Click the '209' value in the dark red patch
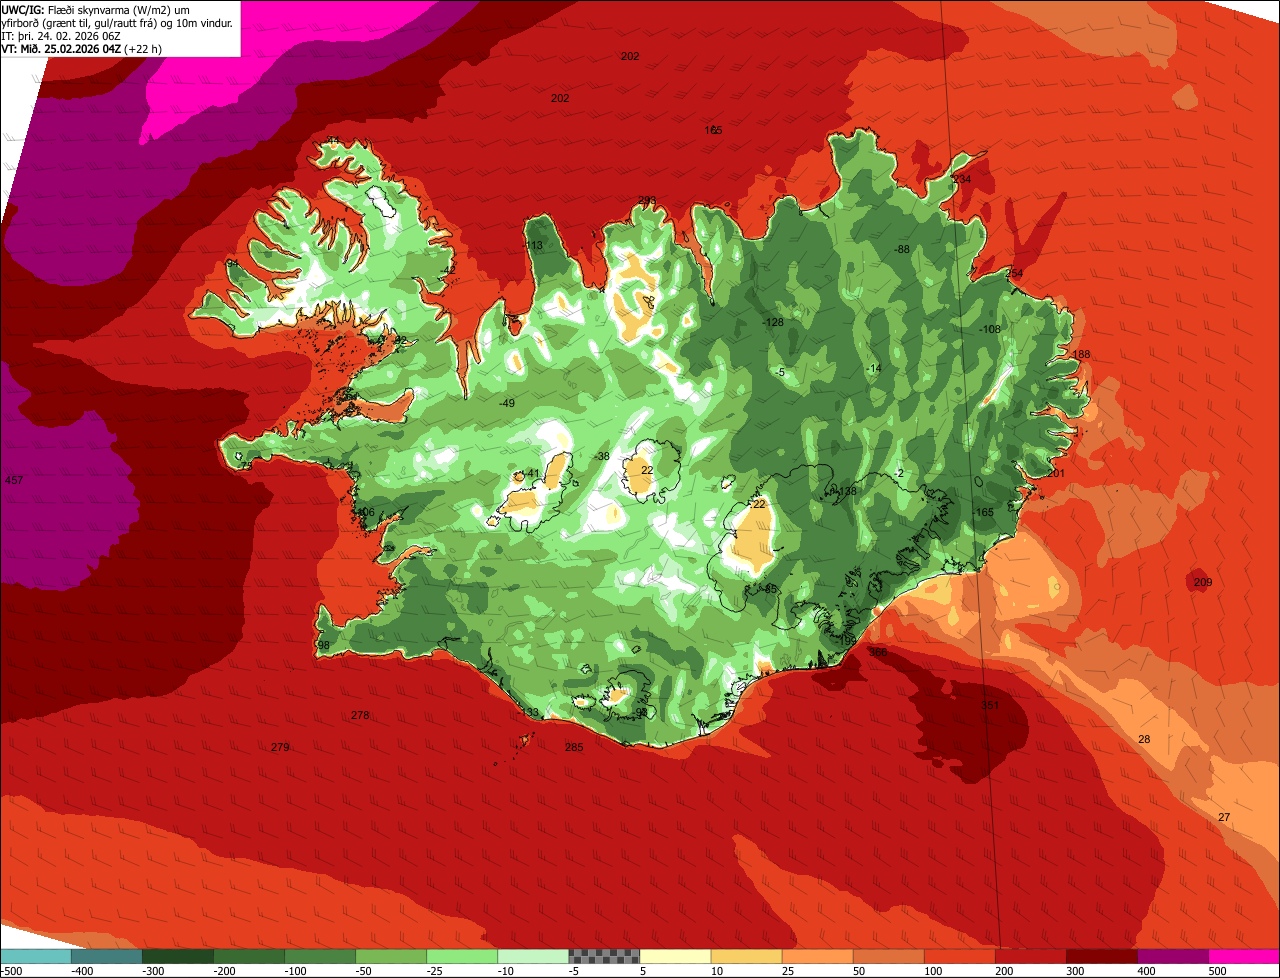The image size is (1280, 978). click(x=1203, y=582)
